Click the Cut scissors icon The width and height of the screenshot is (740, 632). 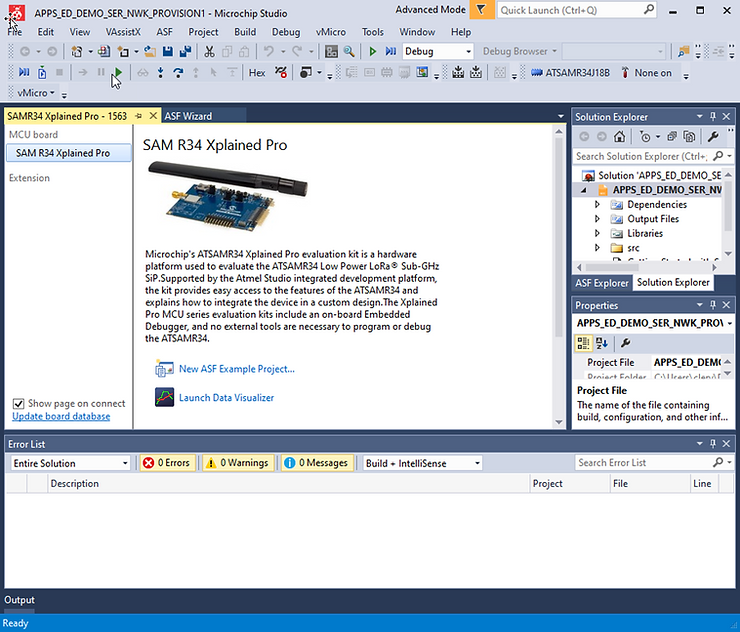point(210,51)
